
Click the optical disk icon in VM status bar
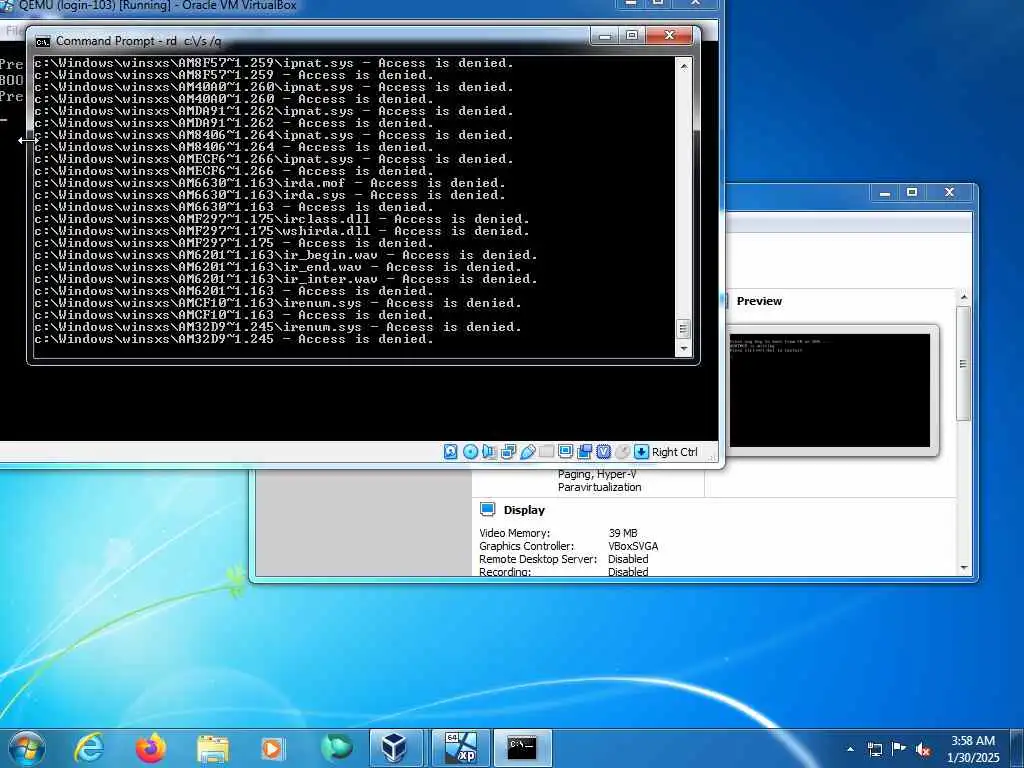click(x=470, y=452)
